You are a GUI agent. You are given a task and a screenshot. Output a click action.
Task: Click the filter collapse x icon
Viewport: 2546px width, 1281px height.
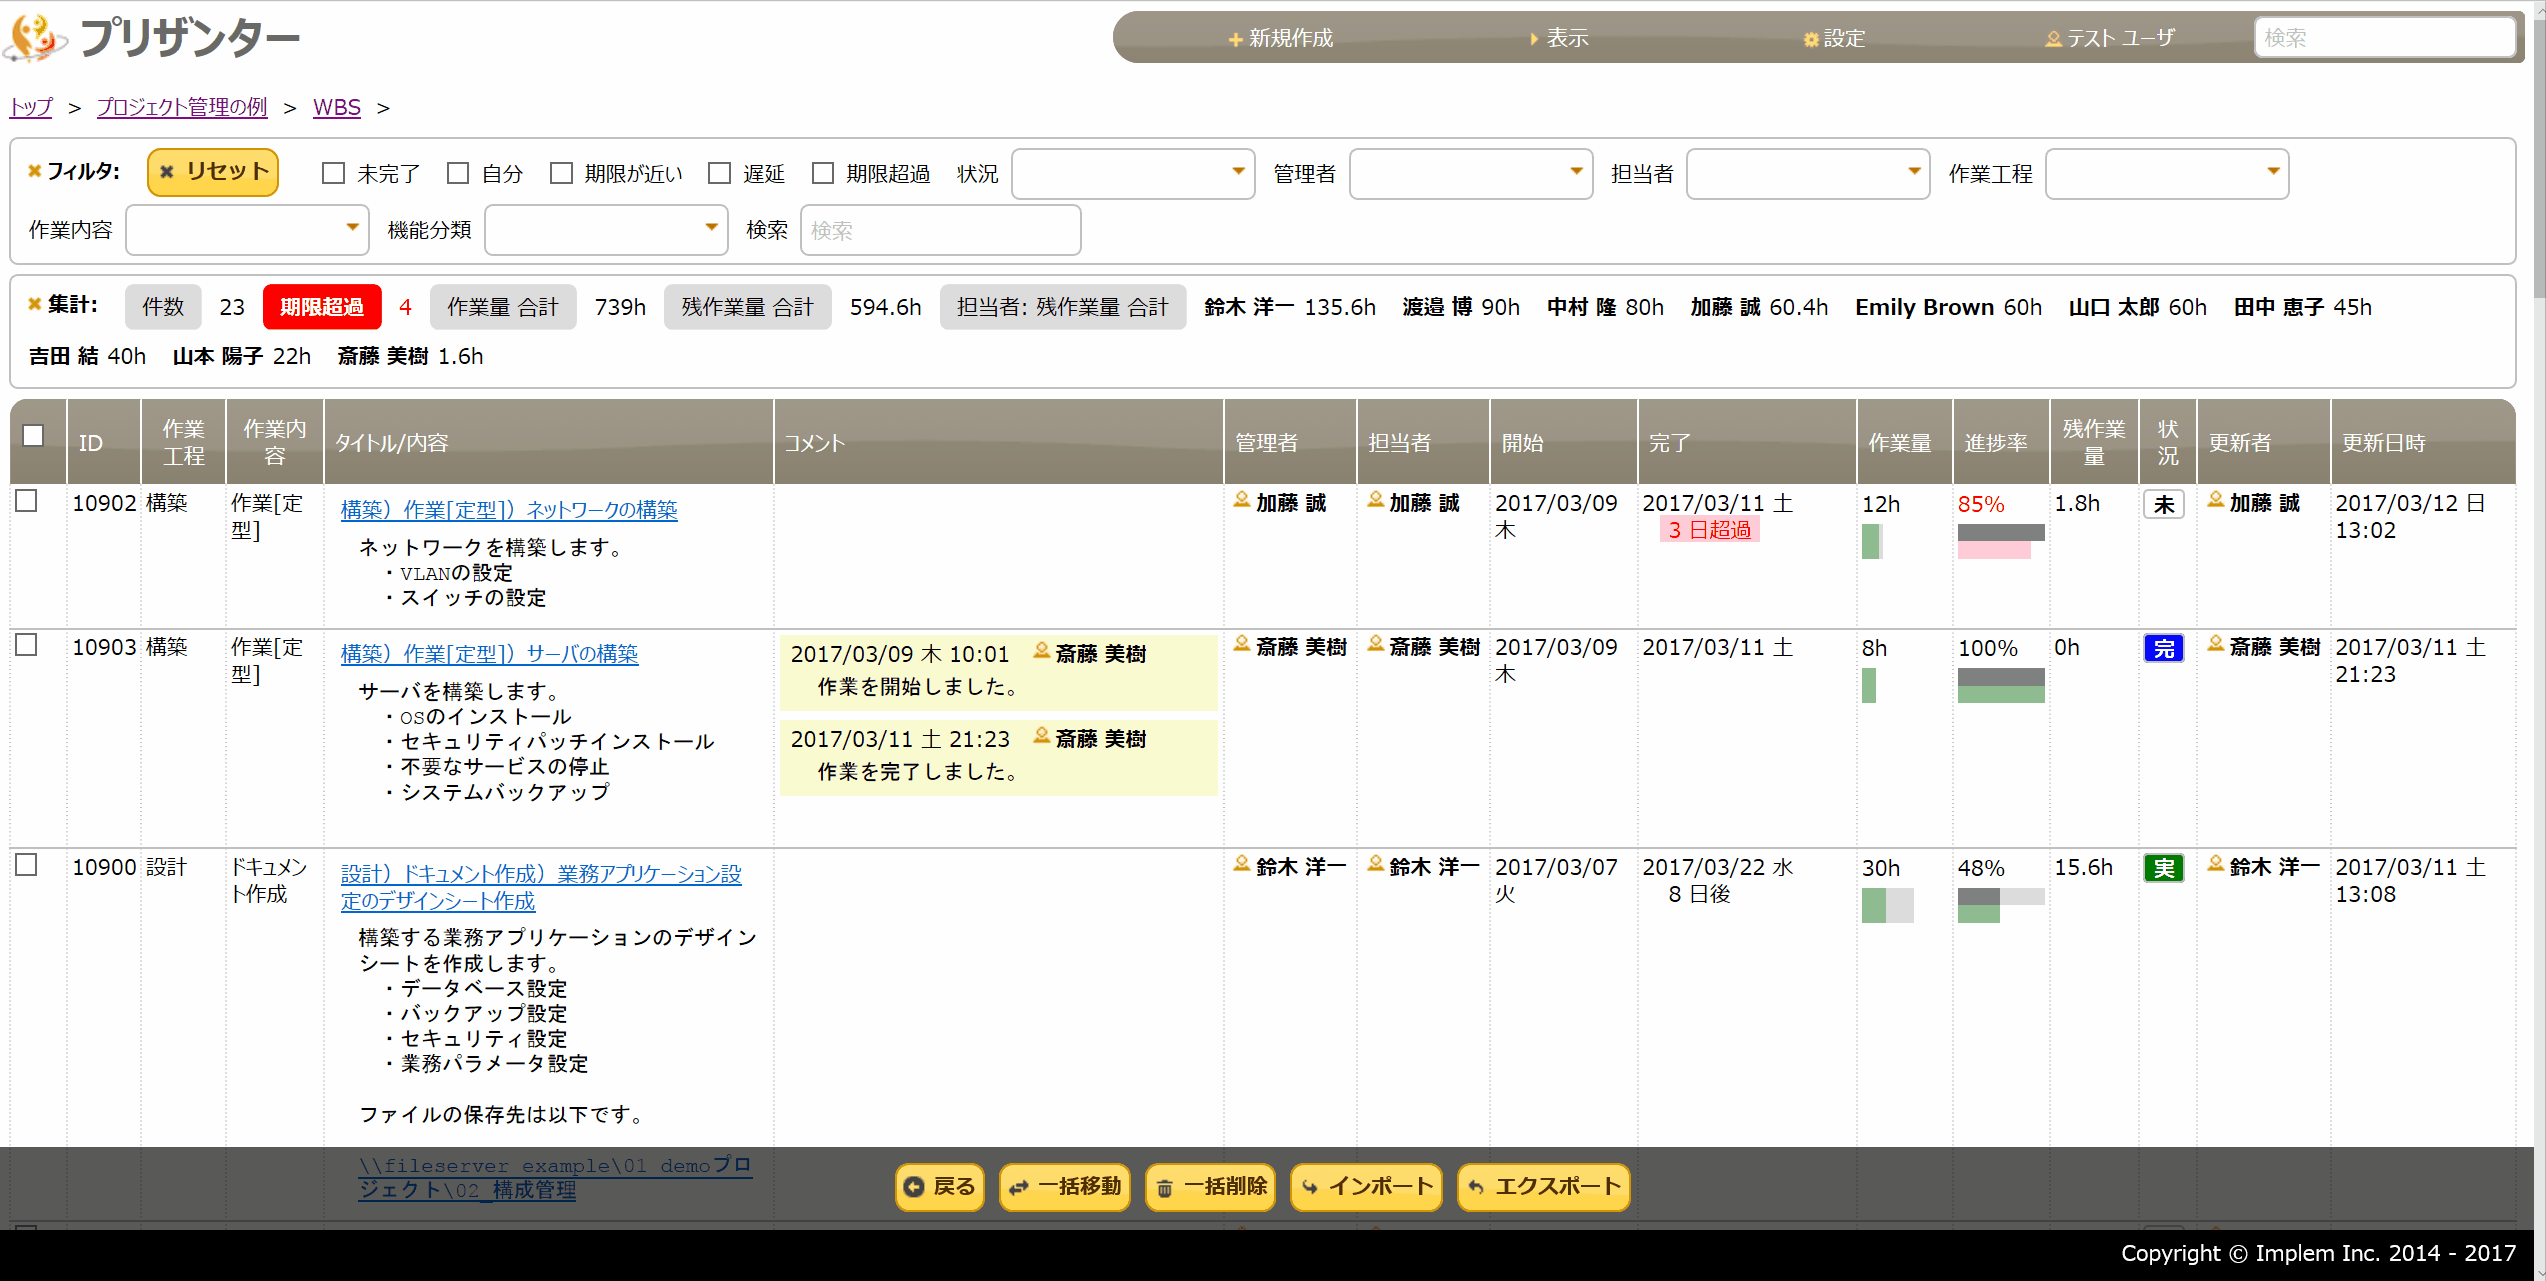tap(34, 171)
